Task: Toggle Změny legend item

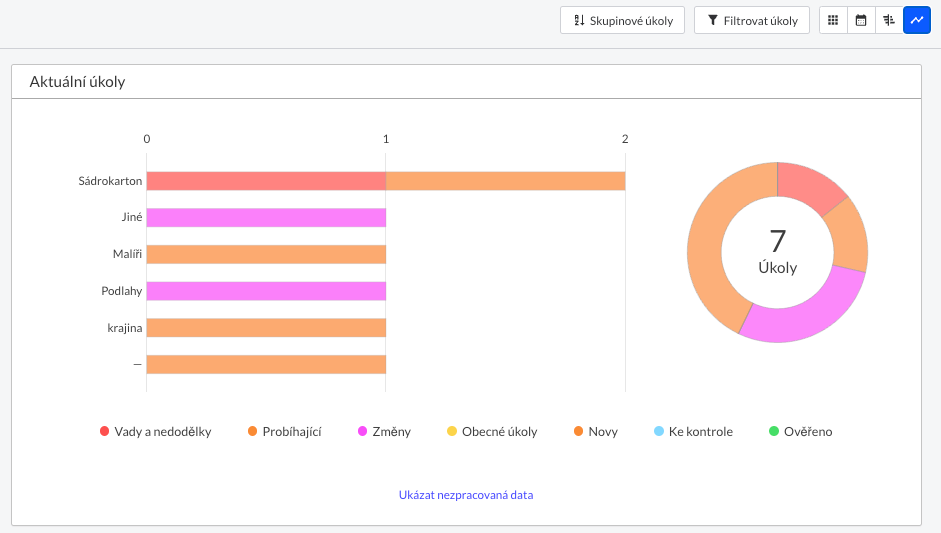Action: (x=384, y=432)
